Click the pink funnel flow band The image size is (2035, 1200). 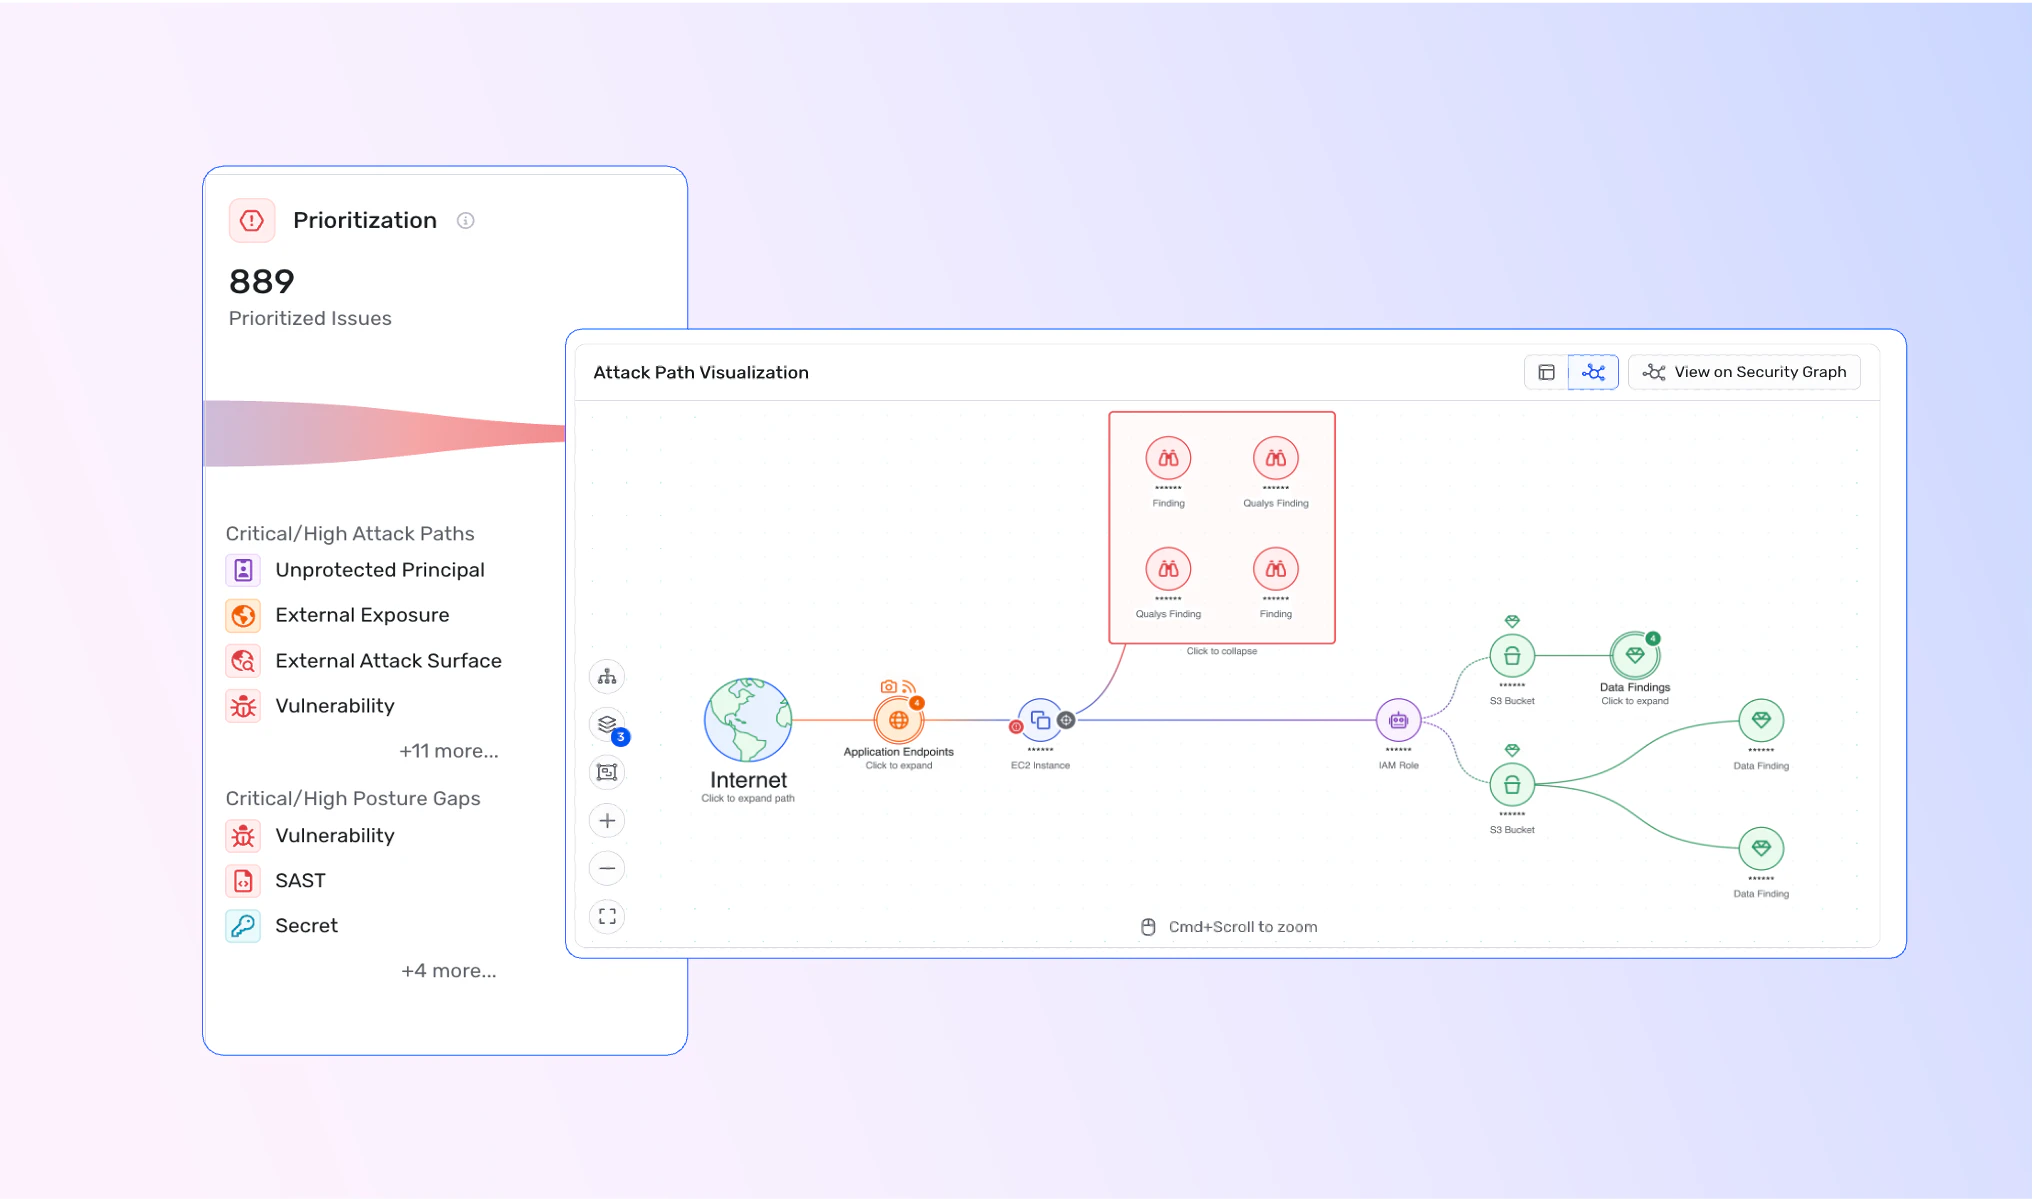[385, 433]
